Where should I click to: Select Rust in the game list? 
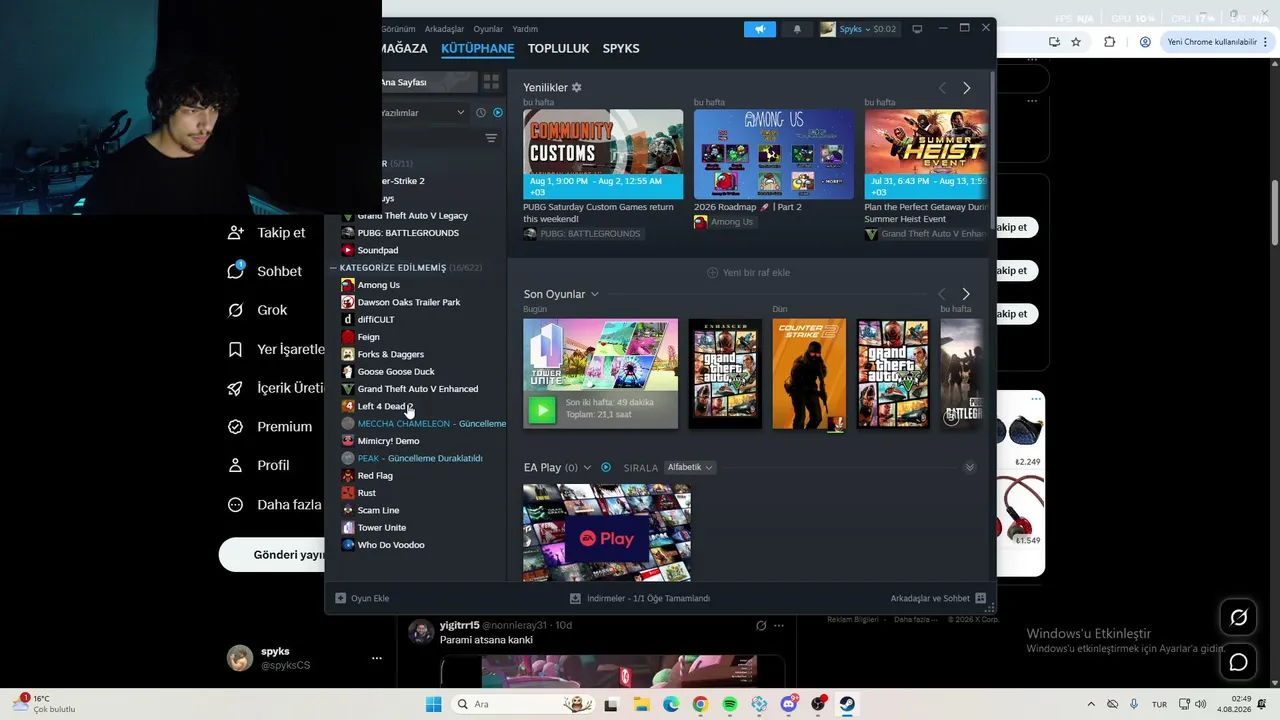(x=366, y=493)
